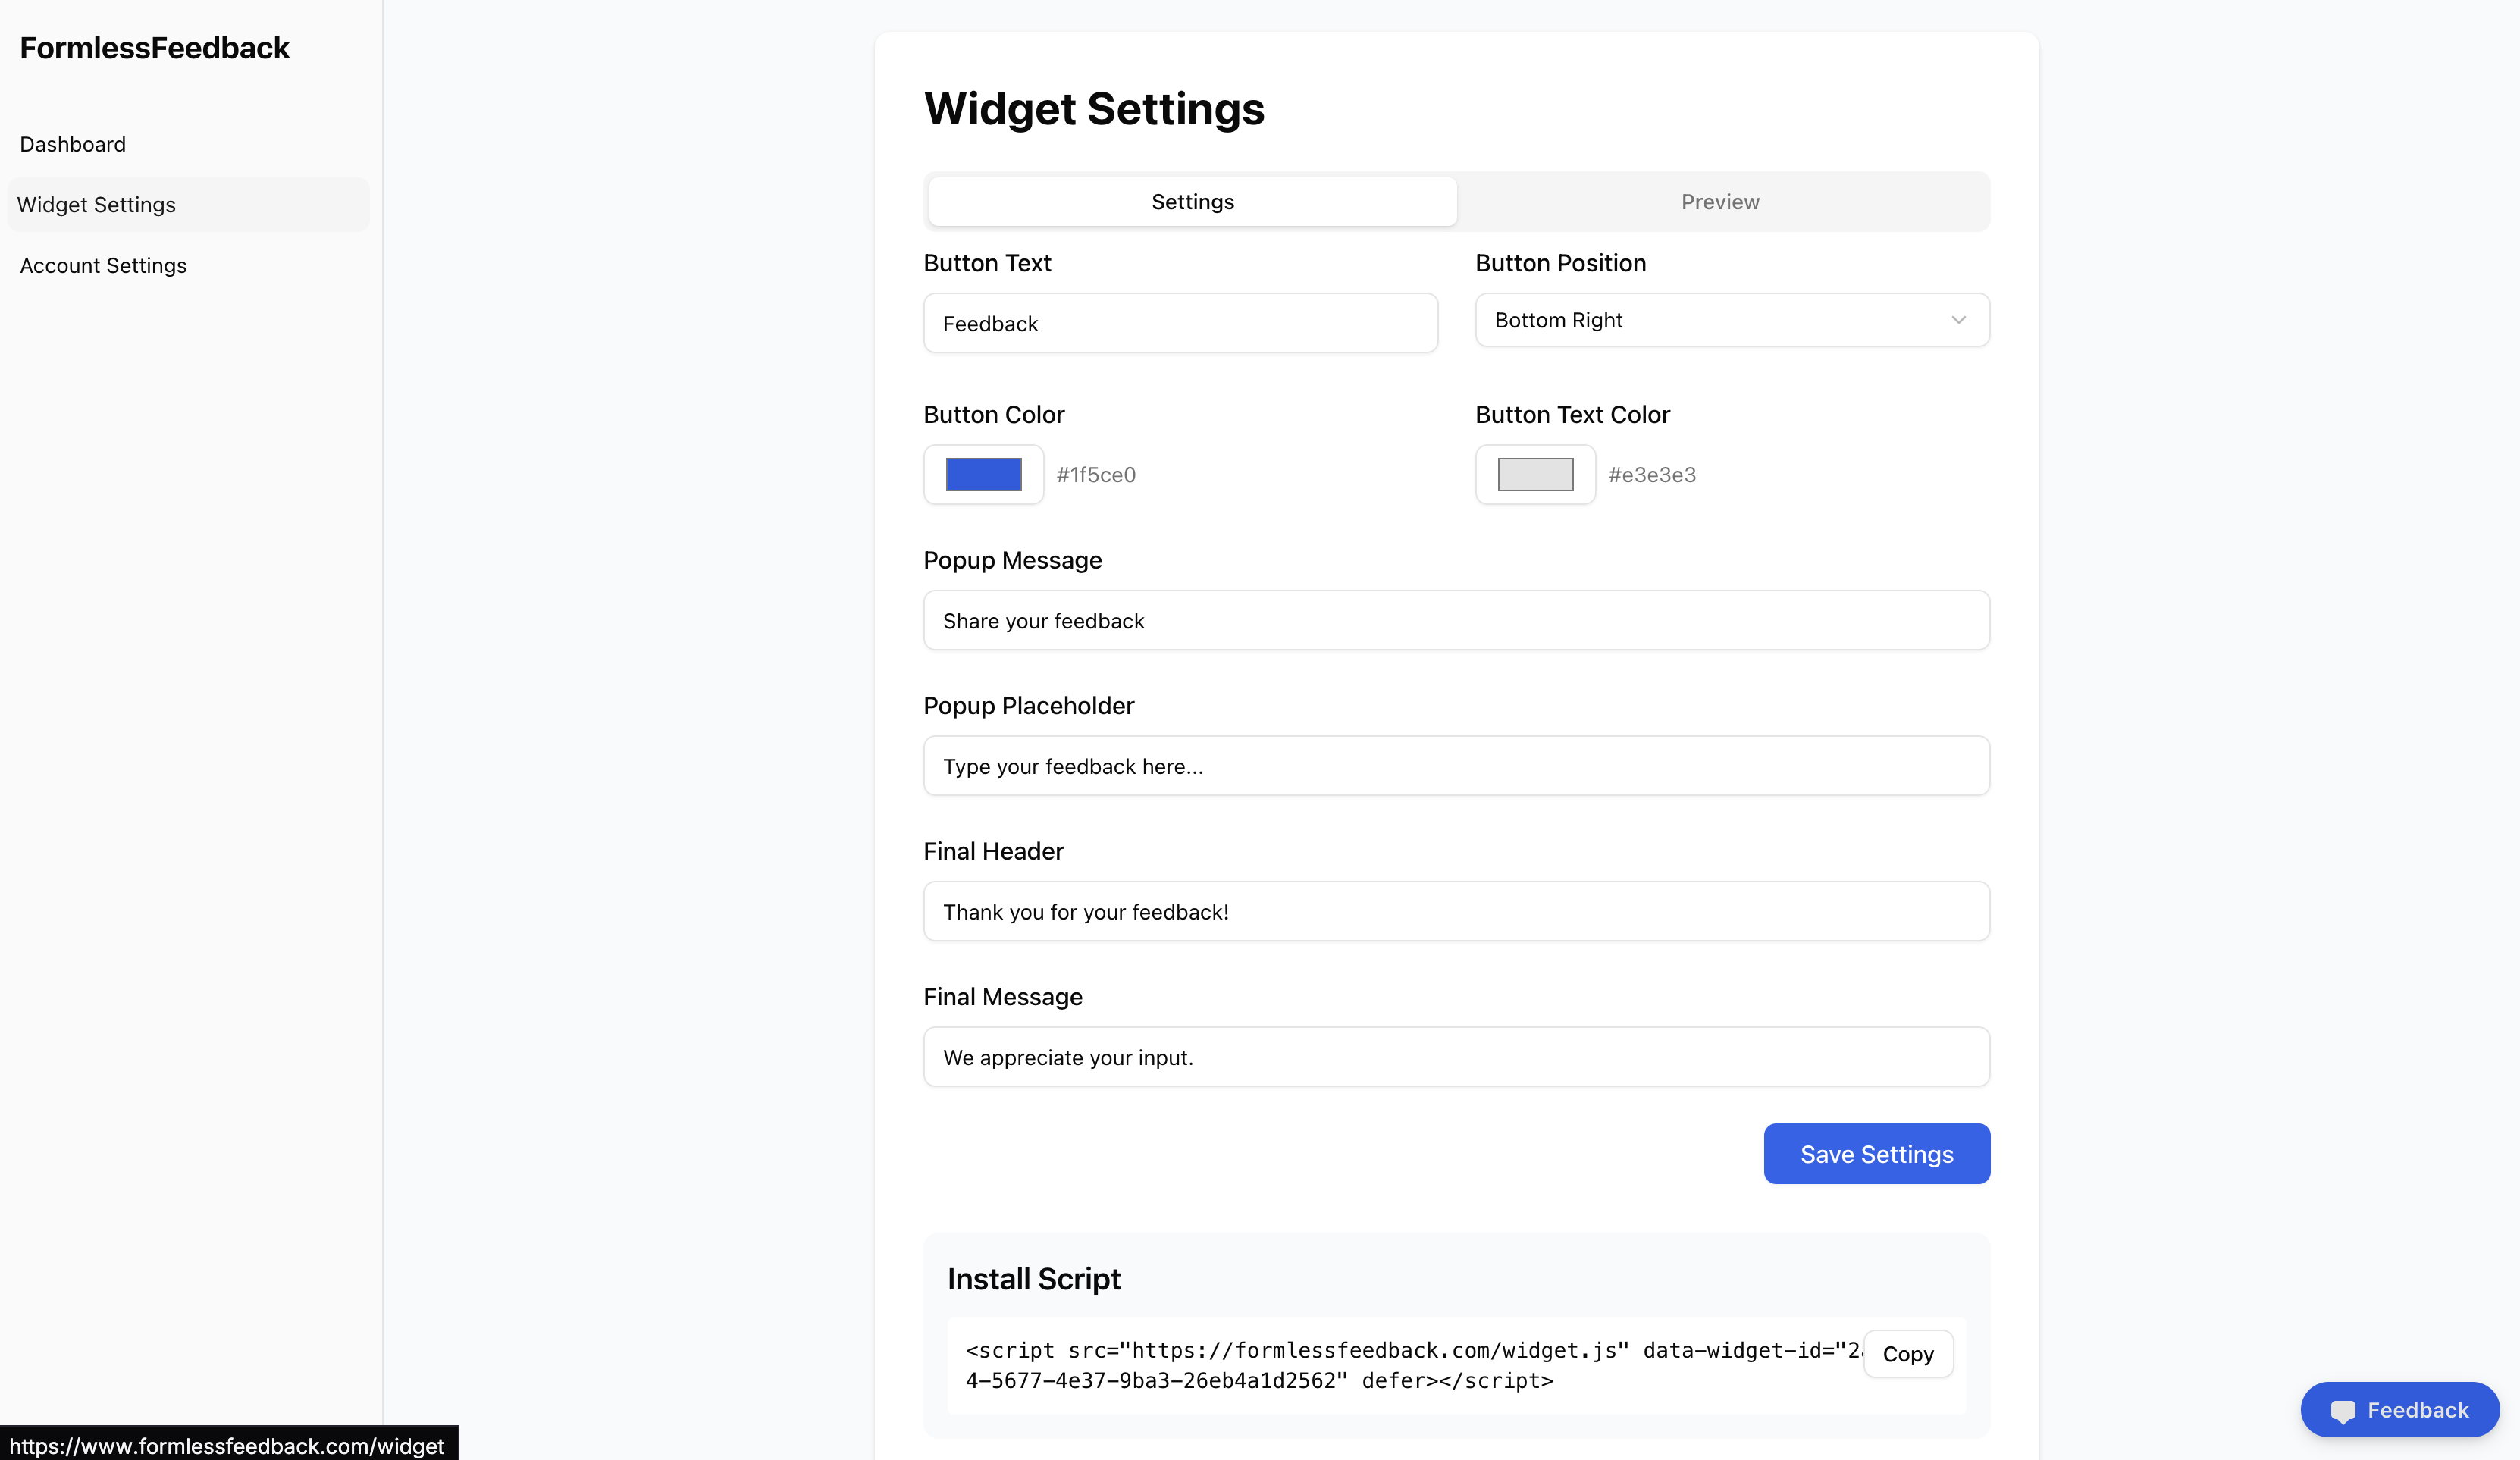The width and height of the screenshot is (2520, 1460).
Task: Click the chat bubble icon in Feedback widget
Action: tap(2342, 1411)
